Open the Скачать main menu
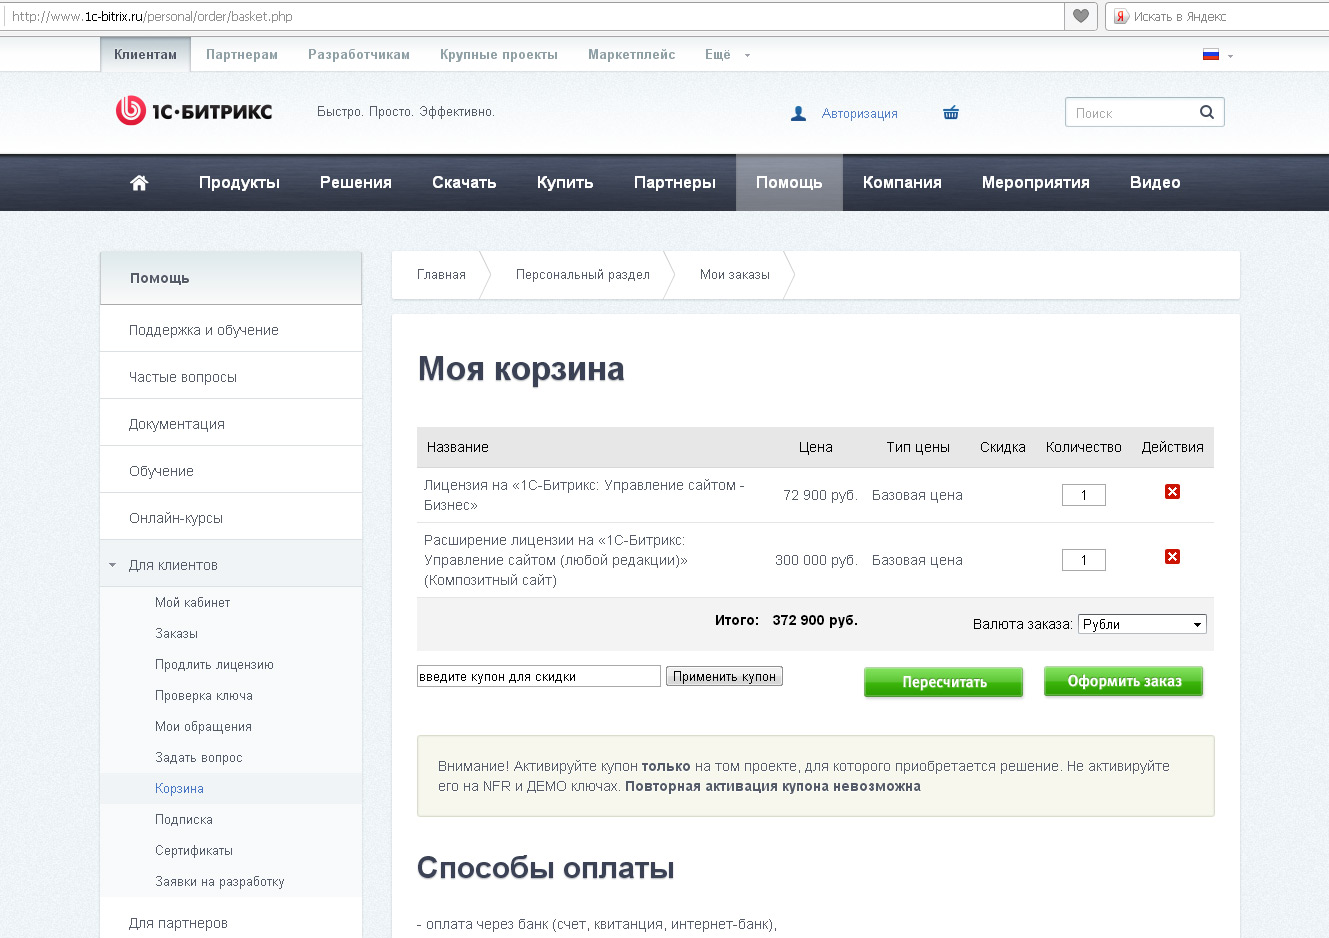The width and height of the screenshot is (1329, 938). (464, 182)
